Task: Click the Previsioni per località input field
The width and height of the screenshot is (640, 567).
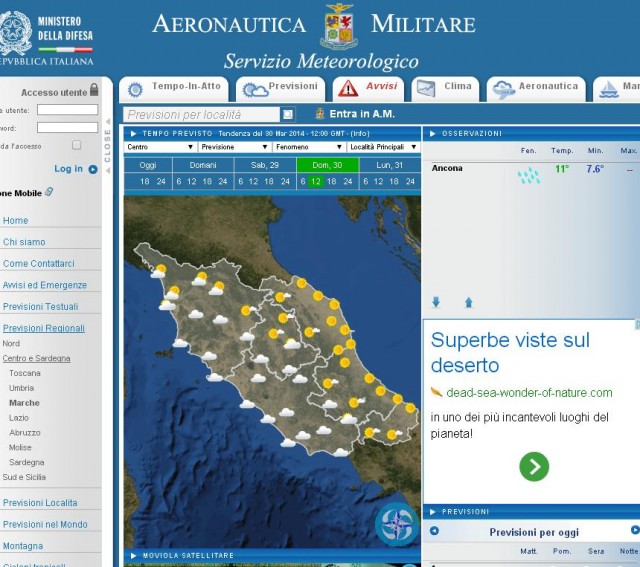Action: [x=202, y=115]
